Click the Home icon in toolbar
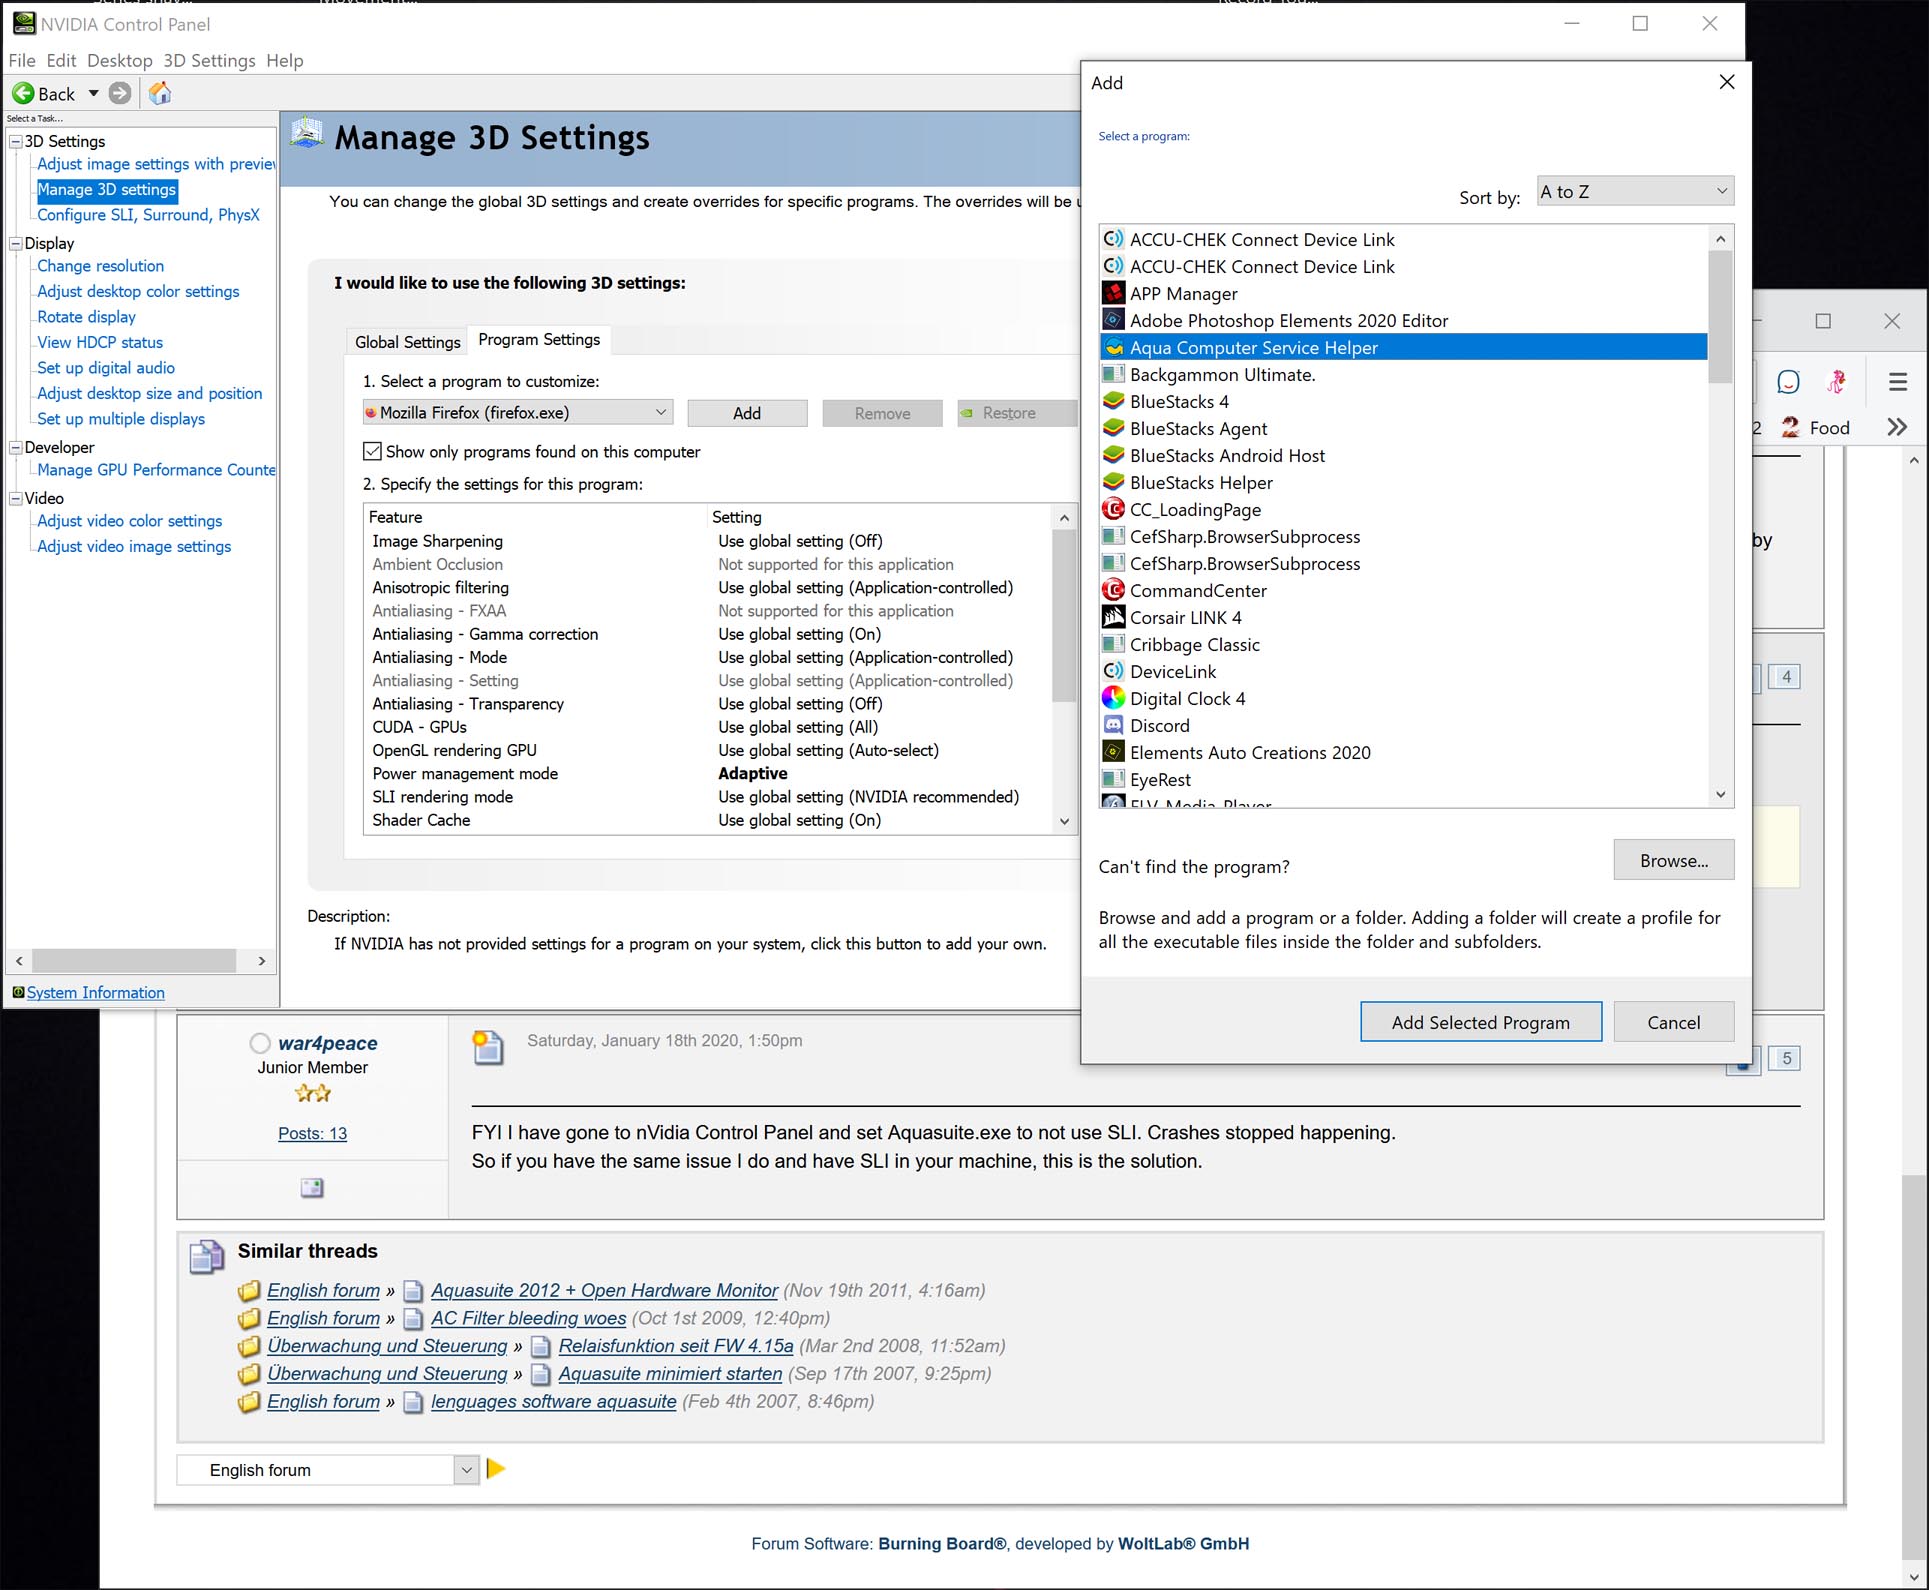This screenshot has height=1590, width=1929. [x=160, y=93]
